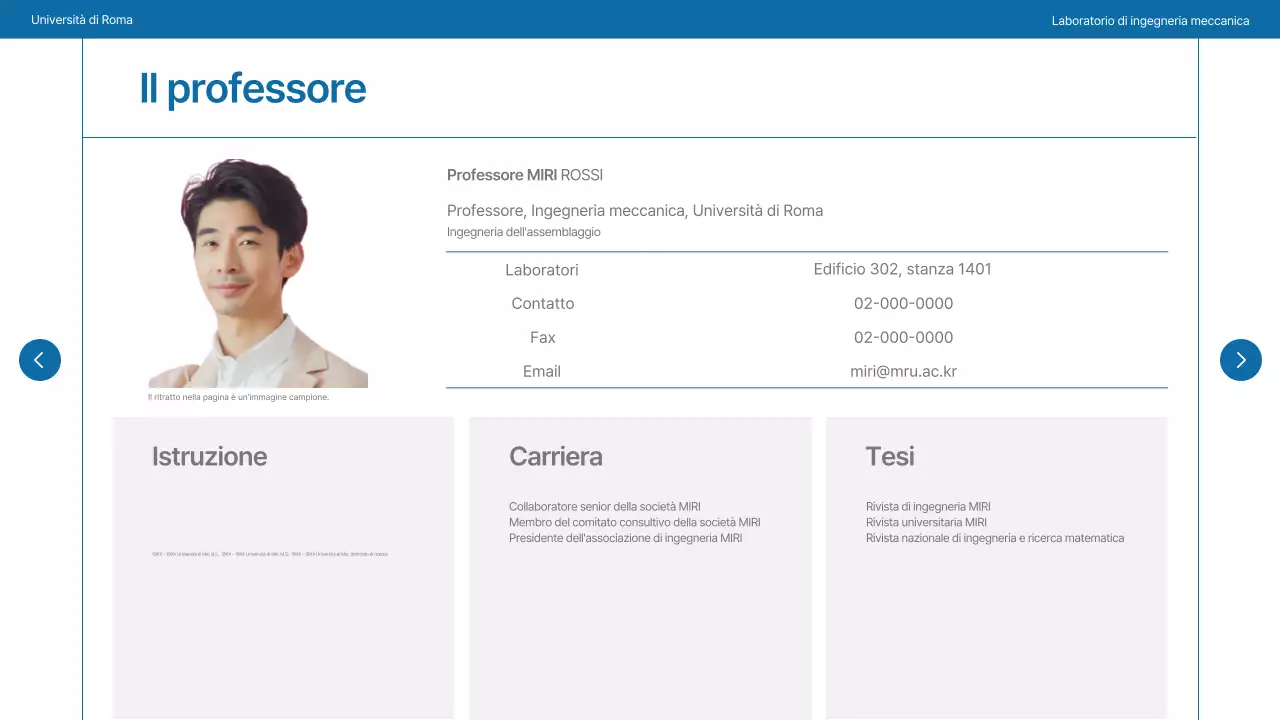Click the location Edificio 302, stanza 1401
The image size is (1280, 720).
click(x=903, y=270)
